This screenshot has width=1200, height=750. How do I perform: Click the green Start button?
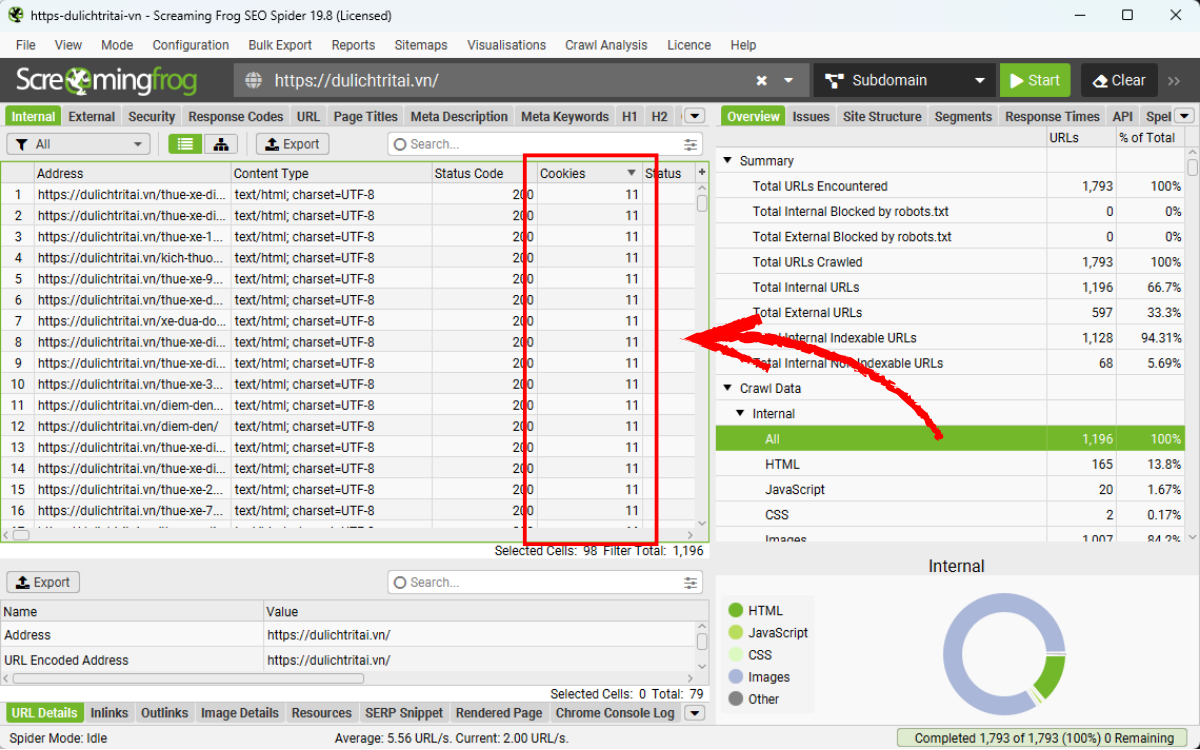pyautogui.click(x=1034, y=79)
